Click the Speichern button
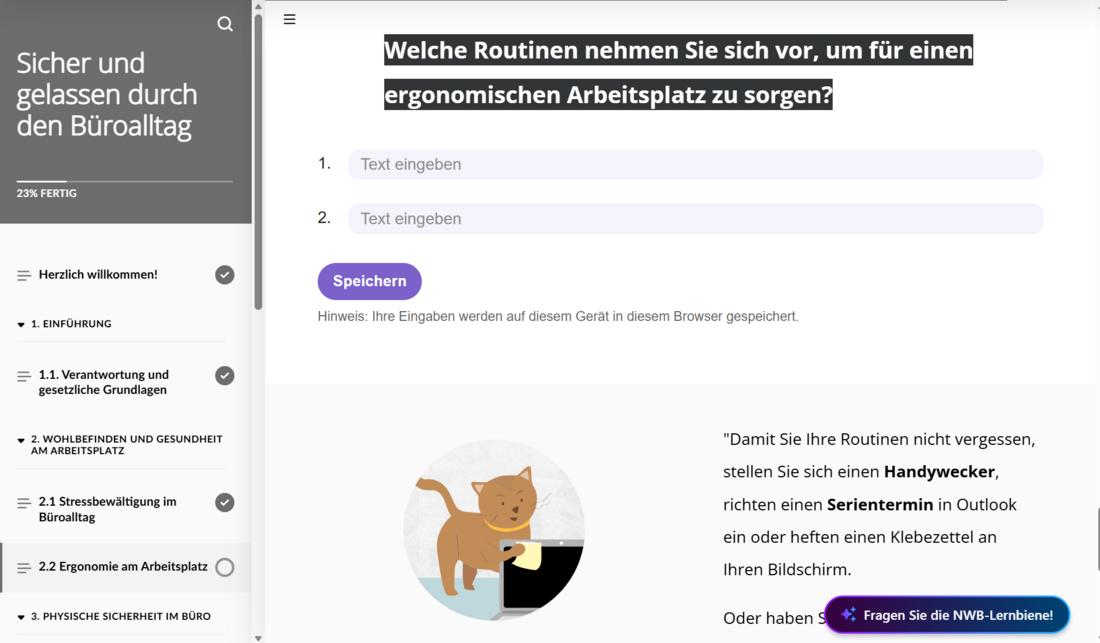The width and height of the screenshot is (1100, 643). [370, 281]
